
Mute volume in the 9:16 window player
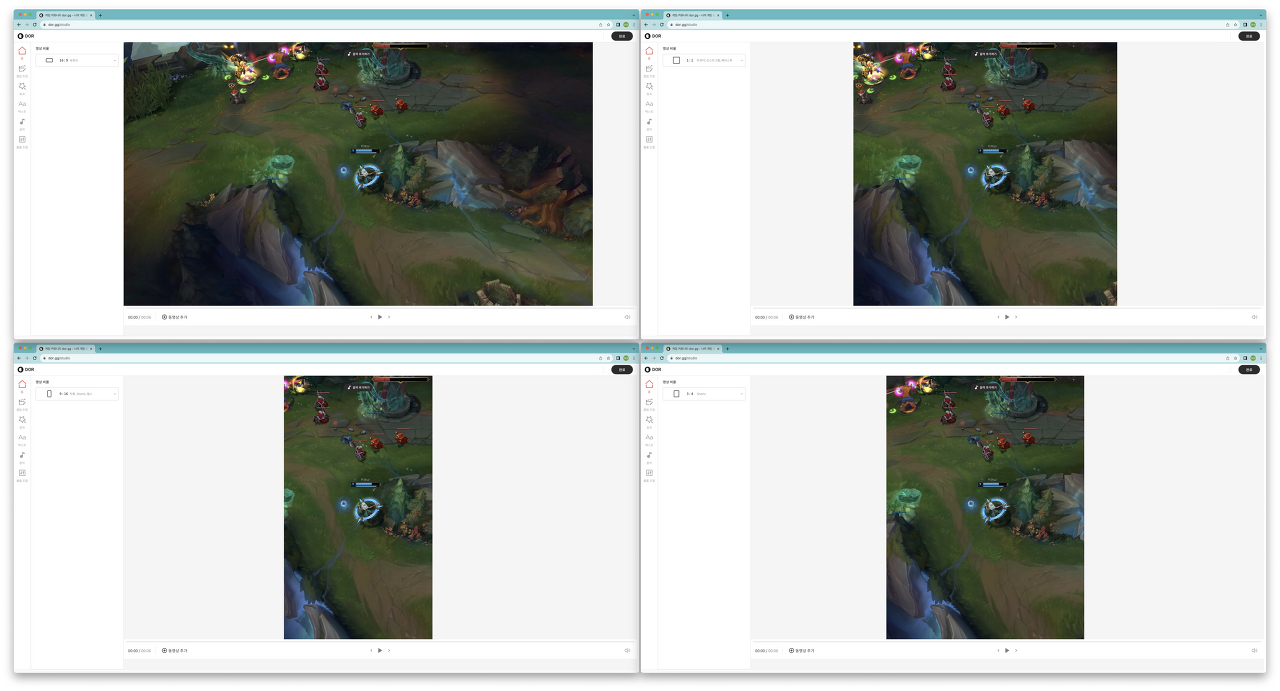pos(627,650)
